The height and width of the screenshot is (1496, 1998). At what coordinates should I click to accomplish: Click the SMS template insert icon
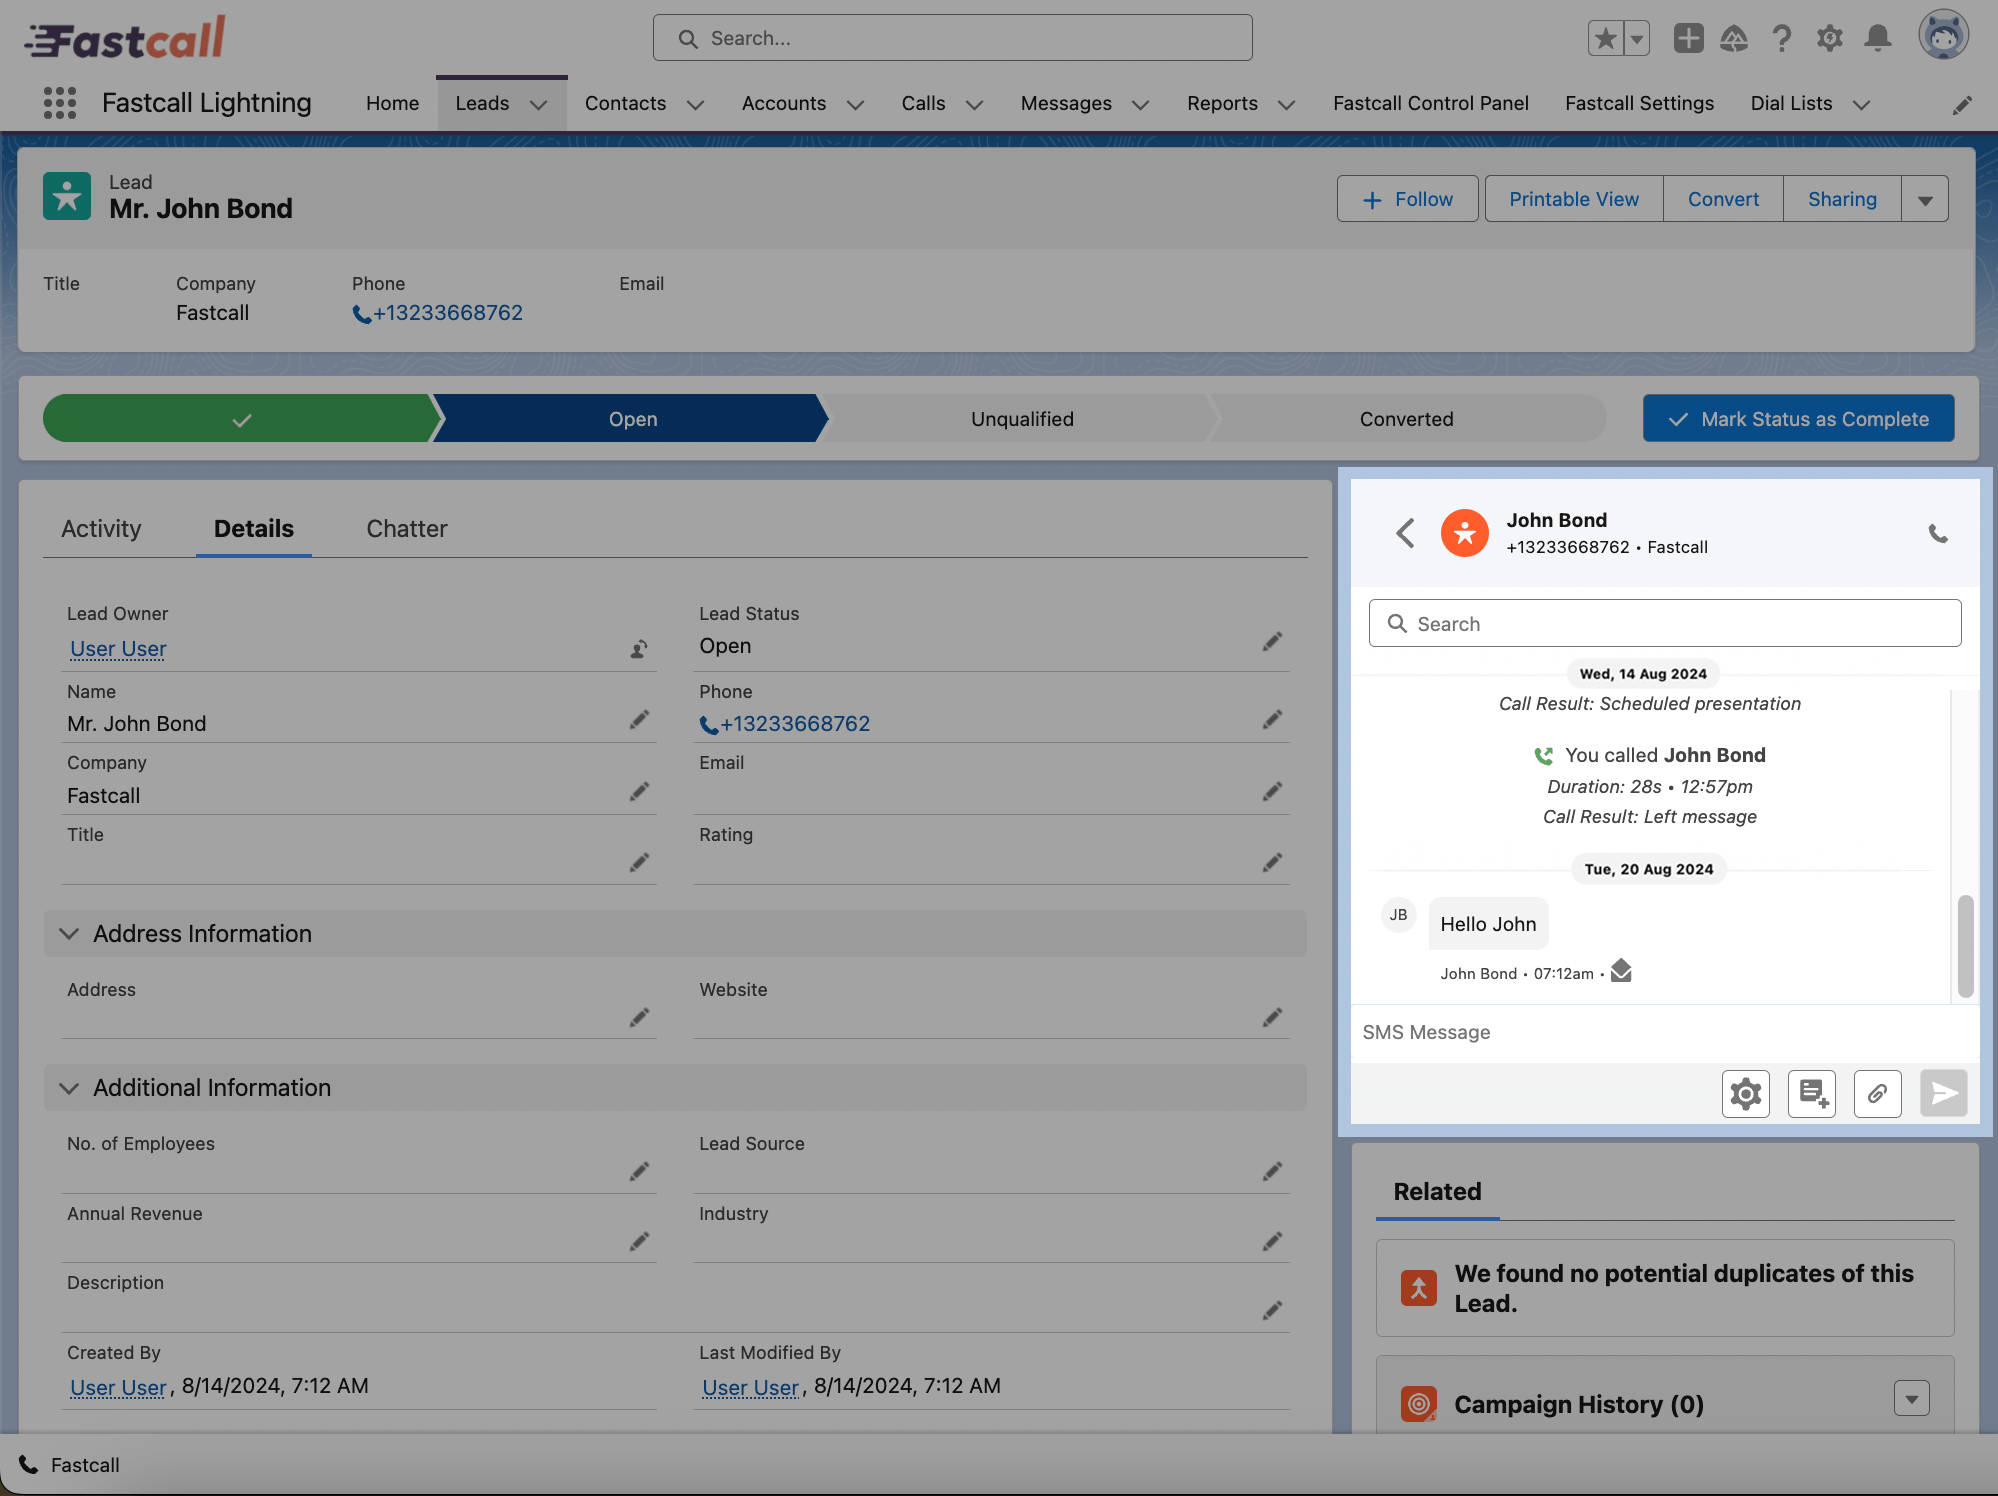point(1811,1093)
